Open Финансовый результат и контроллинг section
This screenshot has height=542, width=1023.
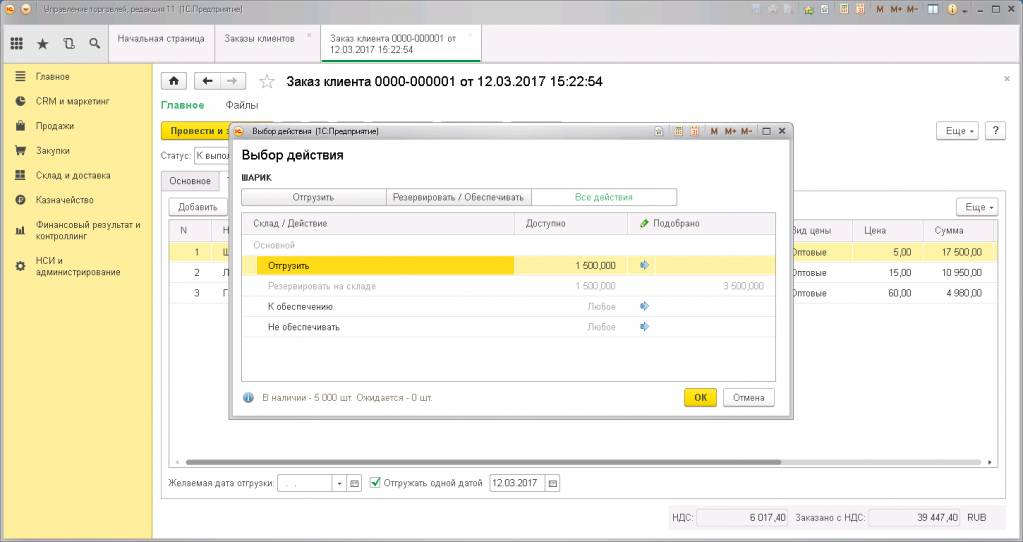[88, 230]
